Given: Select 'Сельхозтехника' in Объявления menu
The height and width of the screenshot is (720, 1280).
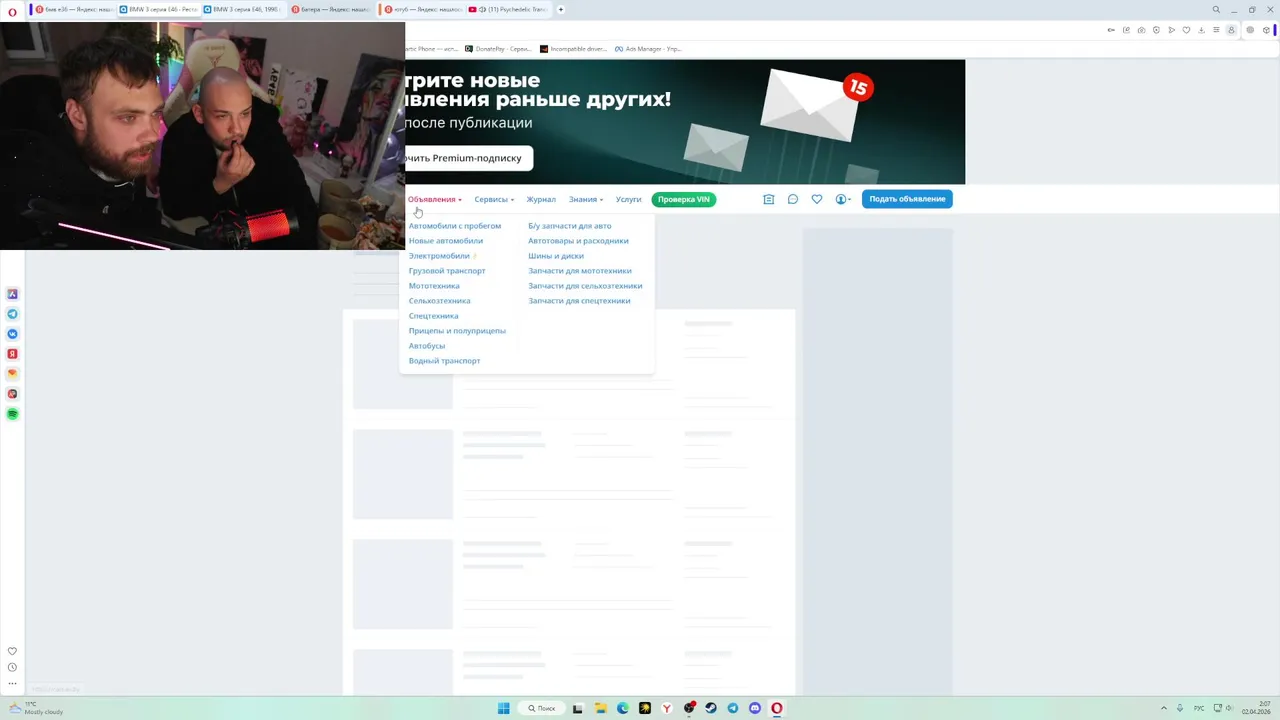Looking at the screenshot, I should (x=439, y=301).
